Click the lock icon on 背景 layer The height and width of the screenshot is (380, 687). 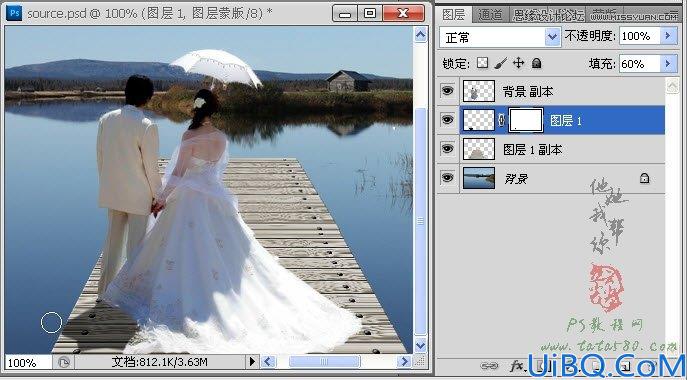[x=644, y=178]
